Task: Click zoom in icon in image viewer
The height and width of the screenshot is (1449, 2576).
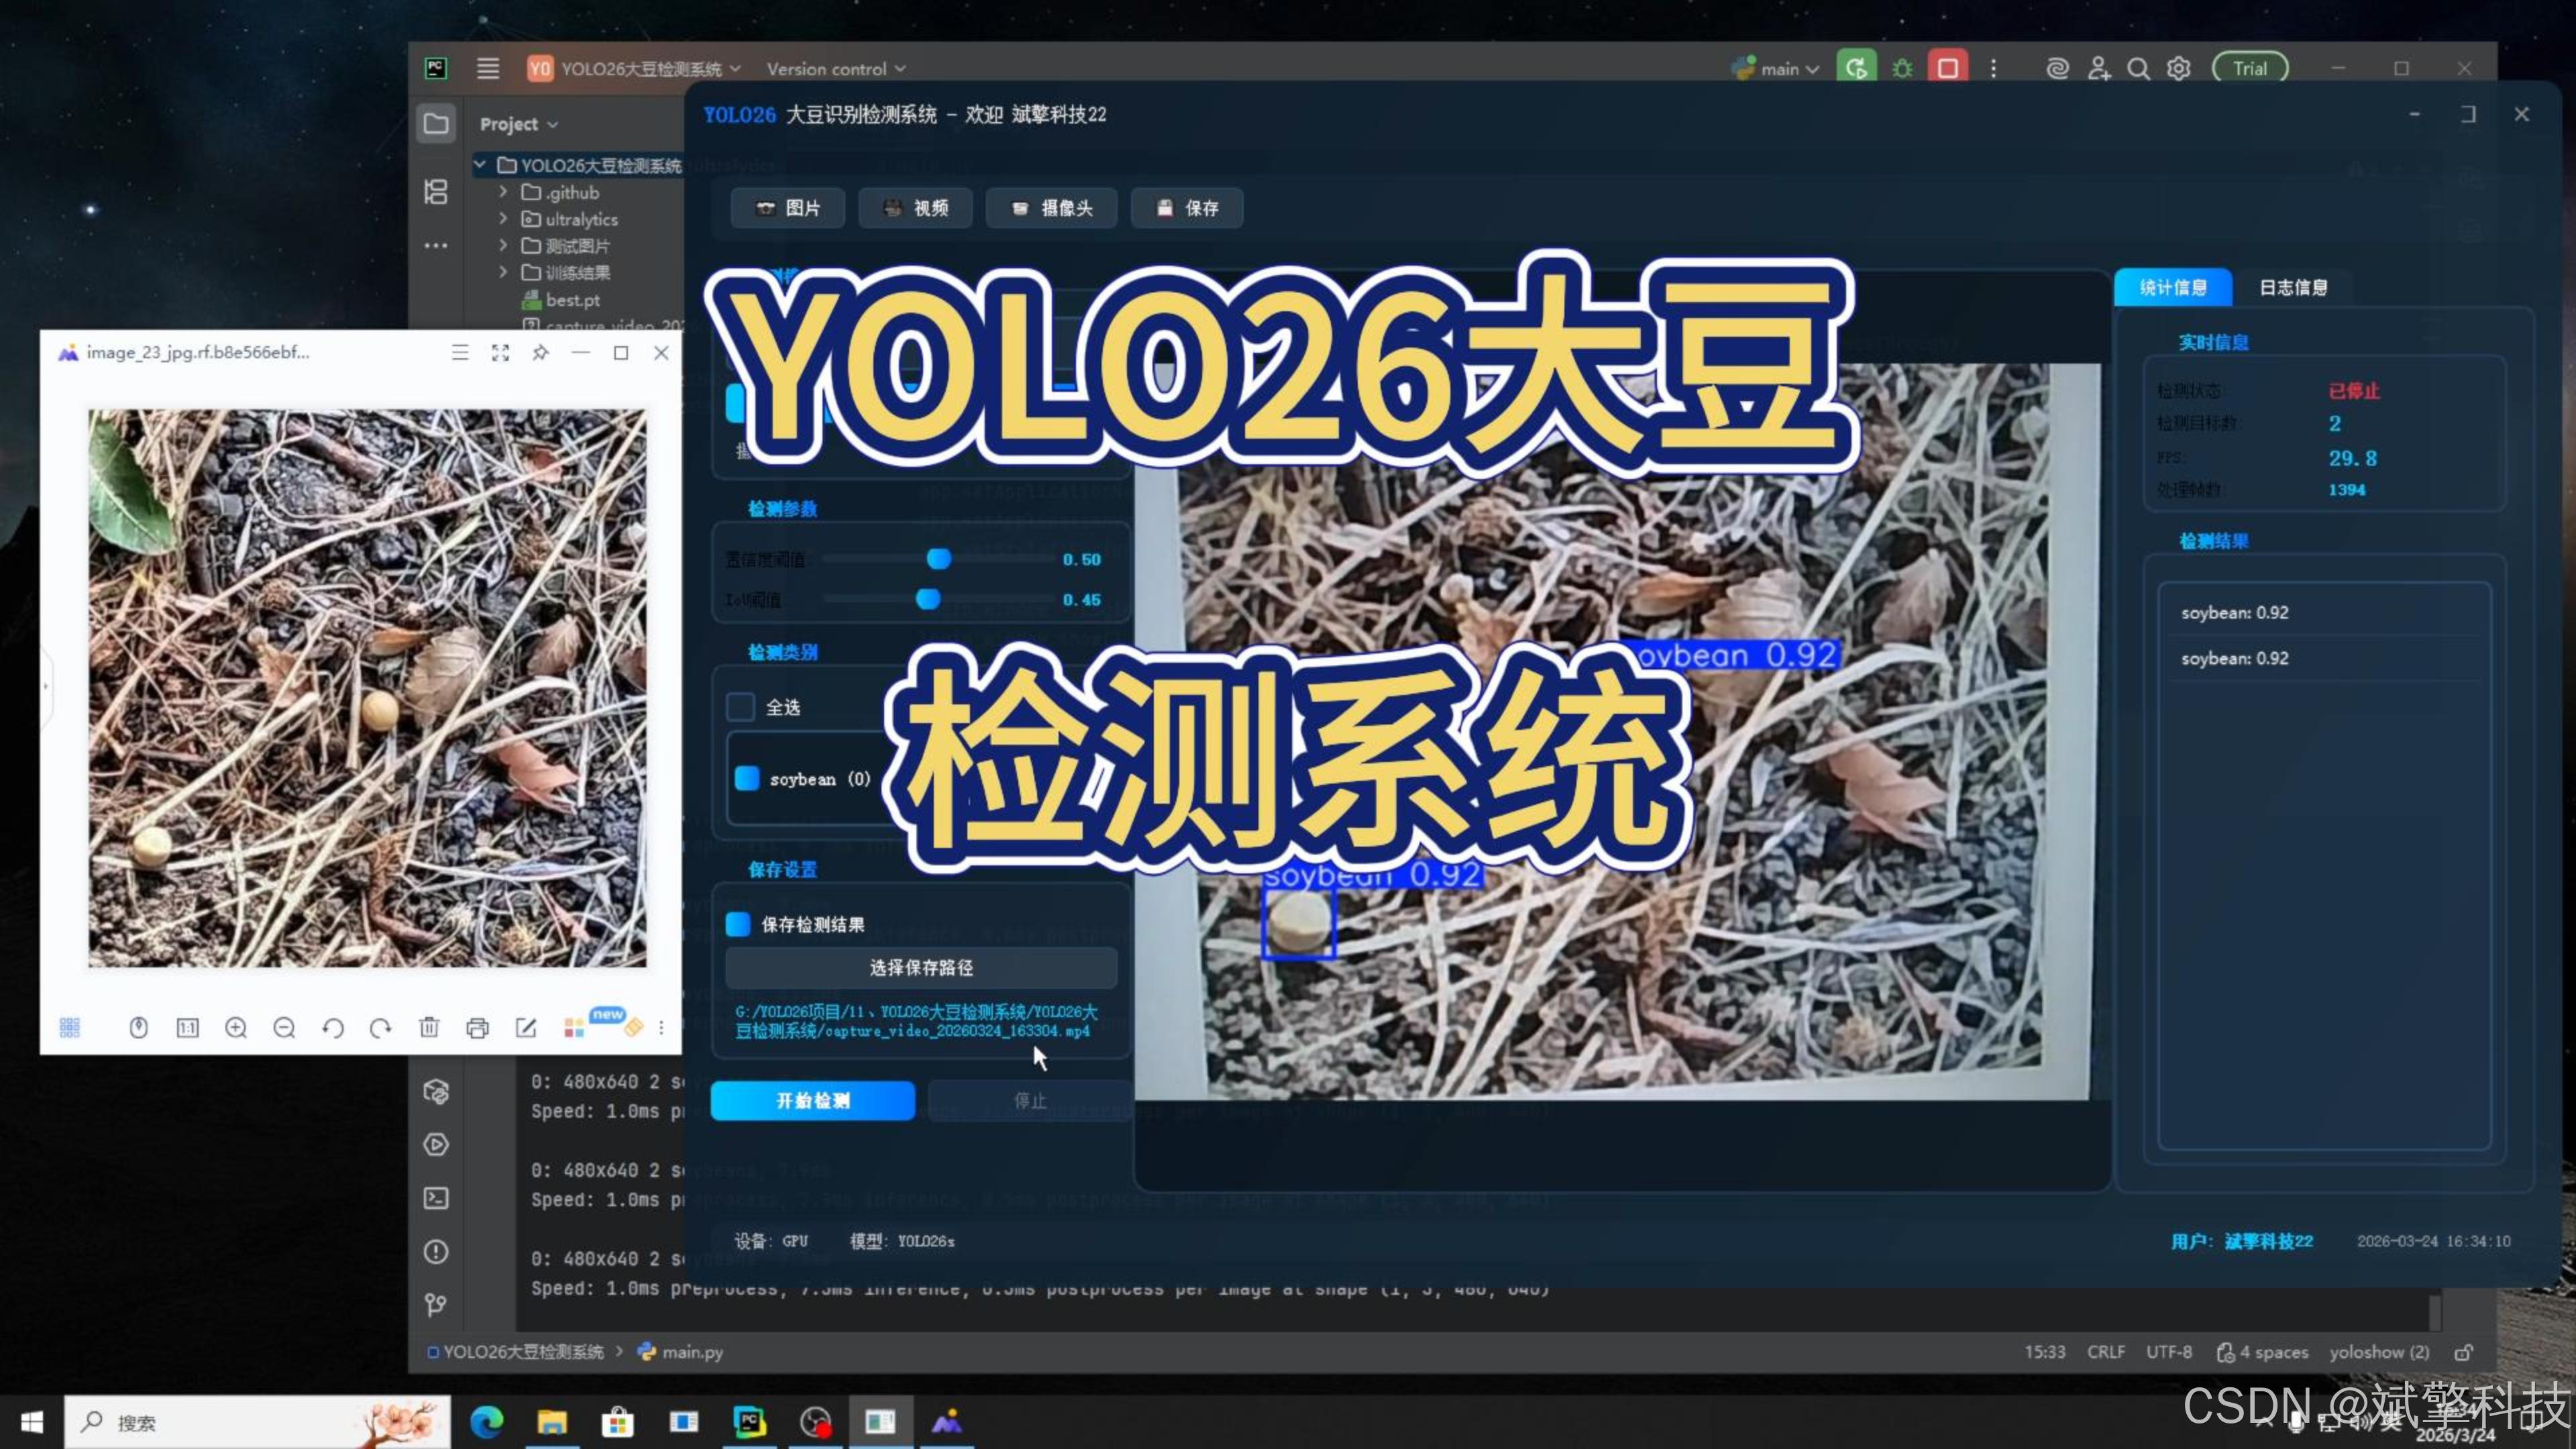Action: point(236,1028)
